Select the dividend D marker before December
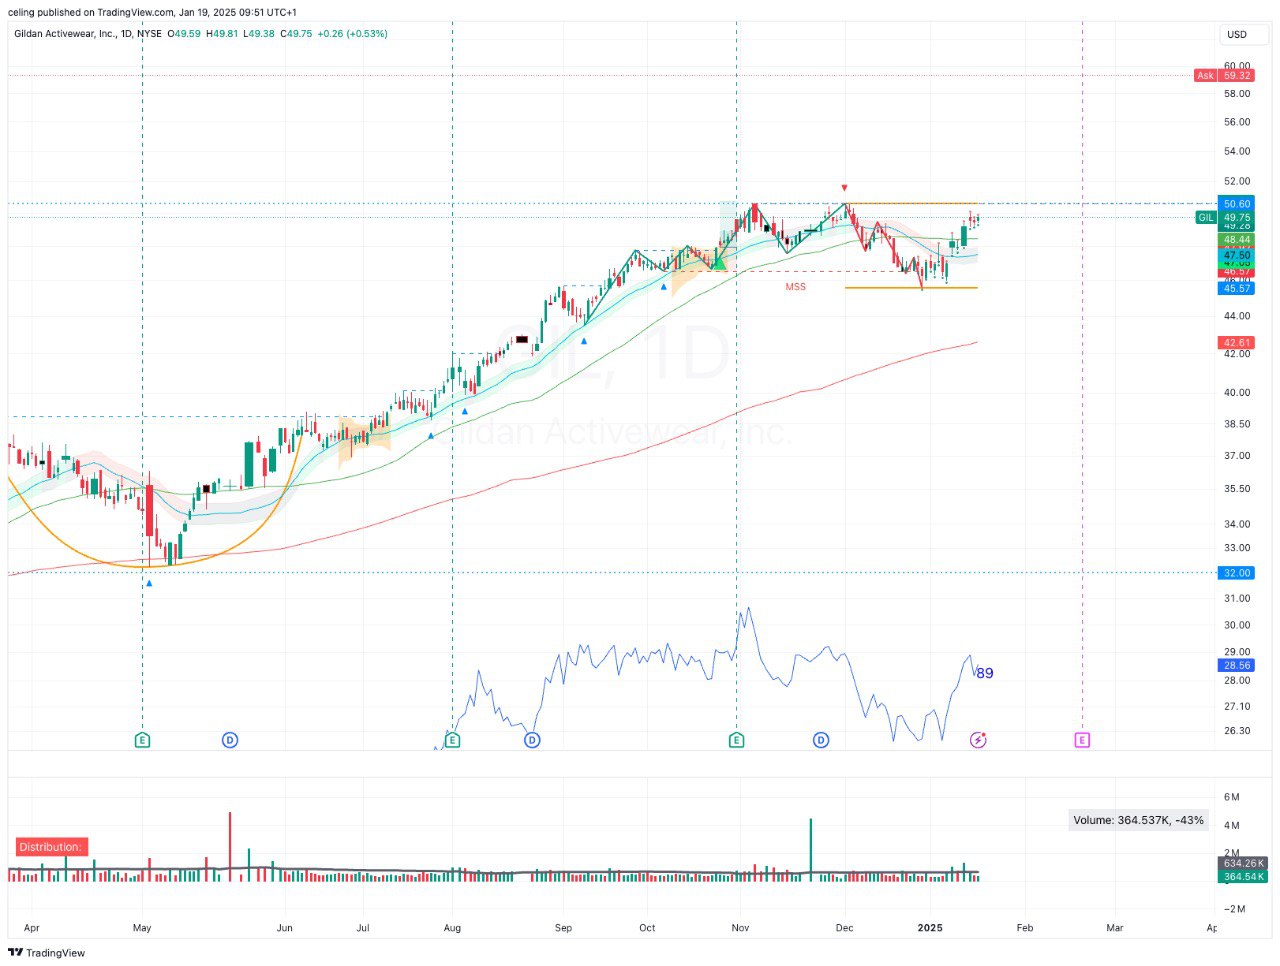 [821, 740]
